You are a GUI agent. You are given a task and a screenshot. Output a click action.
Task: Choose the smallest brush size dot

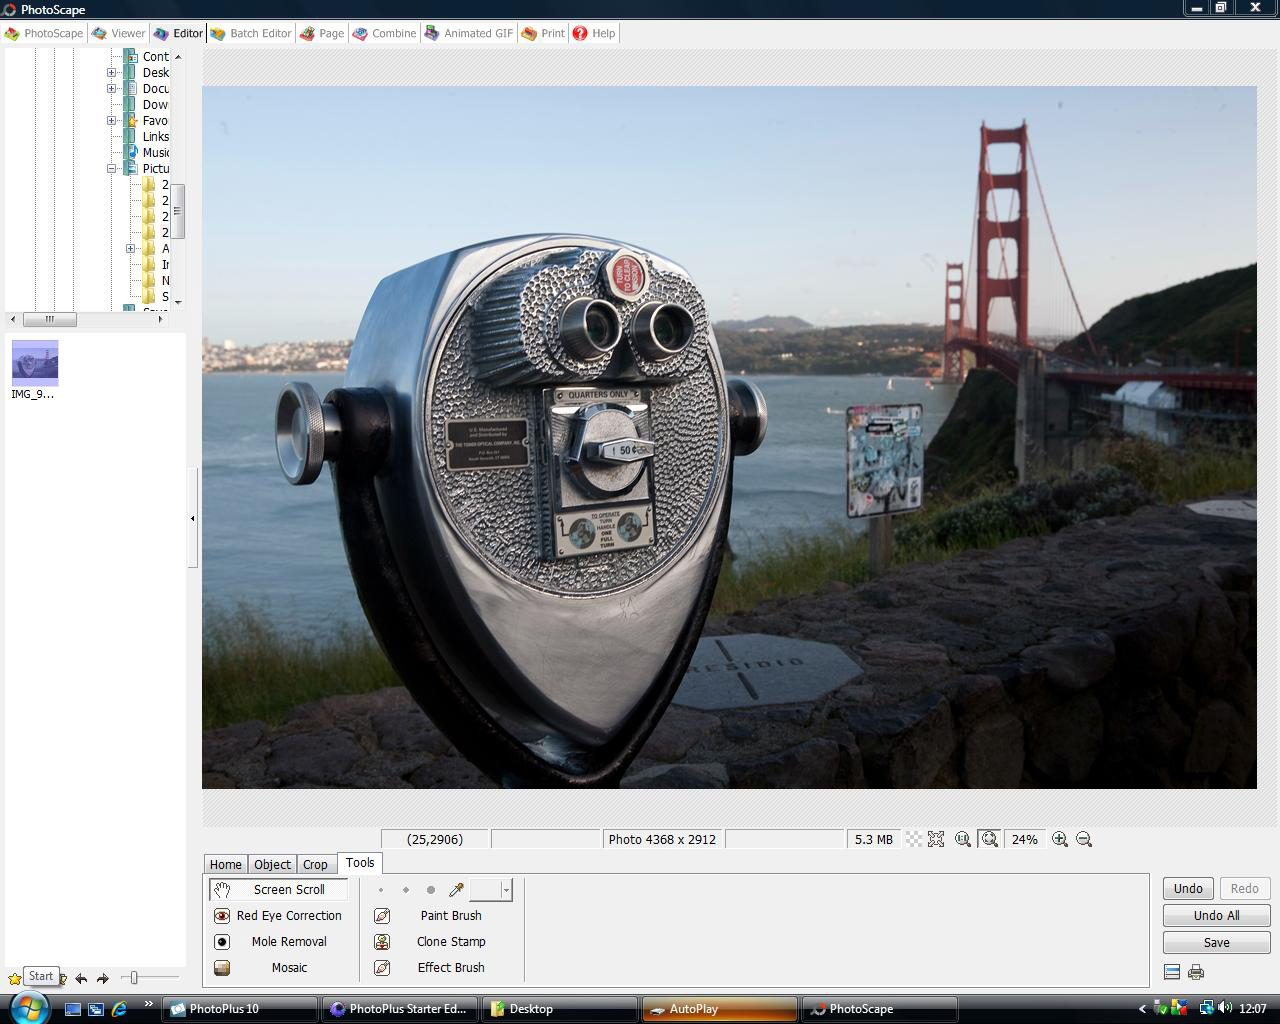[x=381, y=889]
